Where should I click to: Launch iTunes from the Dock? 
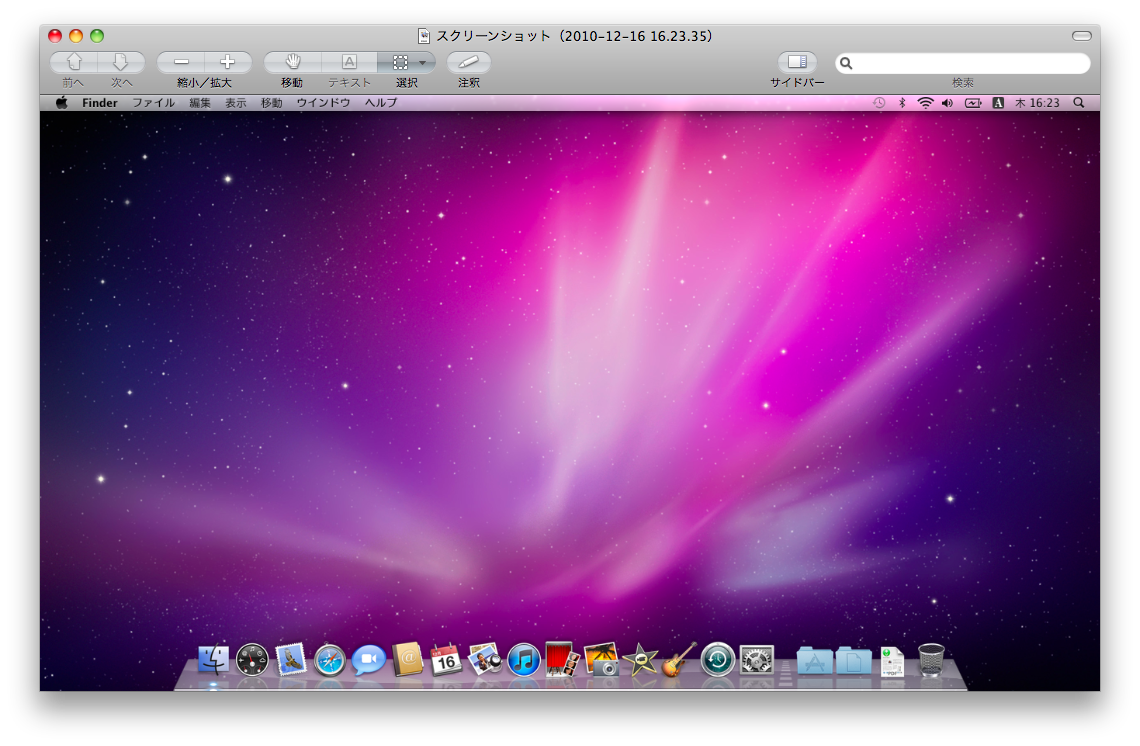pyautogui.click(x=523, y=660)
